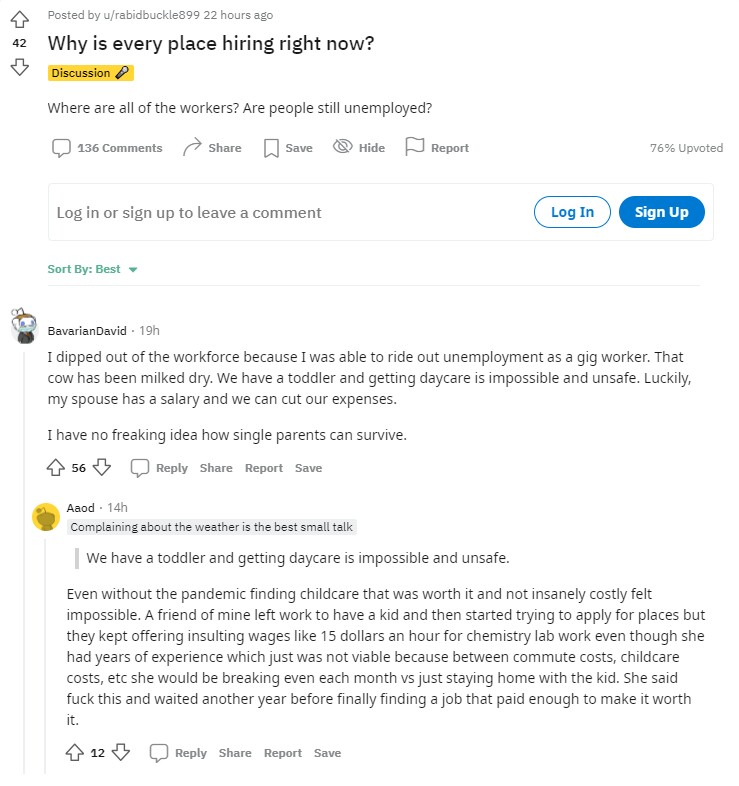Hide the post with eye icon
This screenshot has width=739, height=786.
358,148
